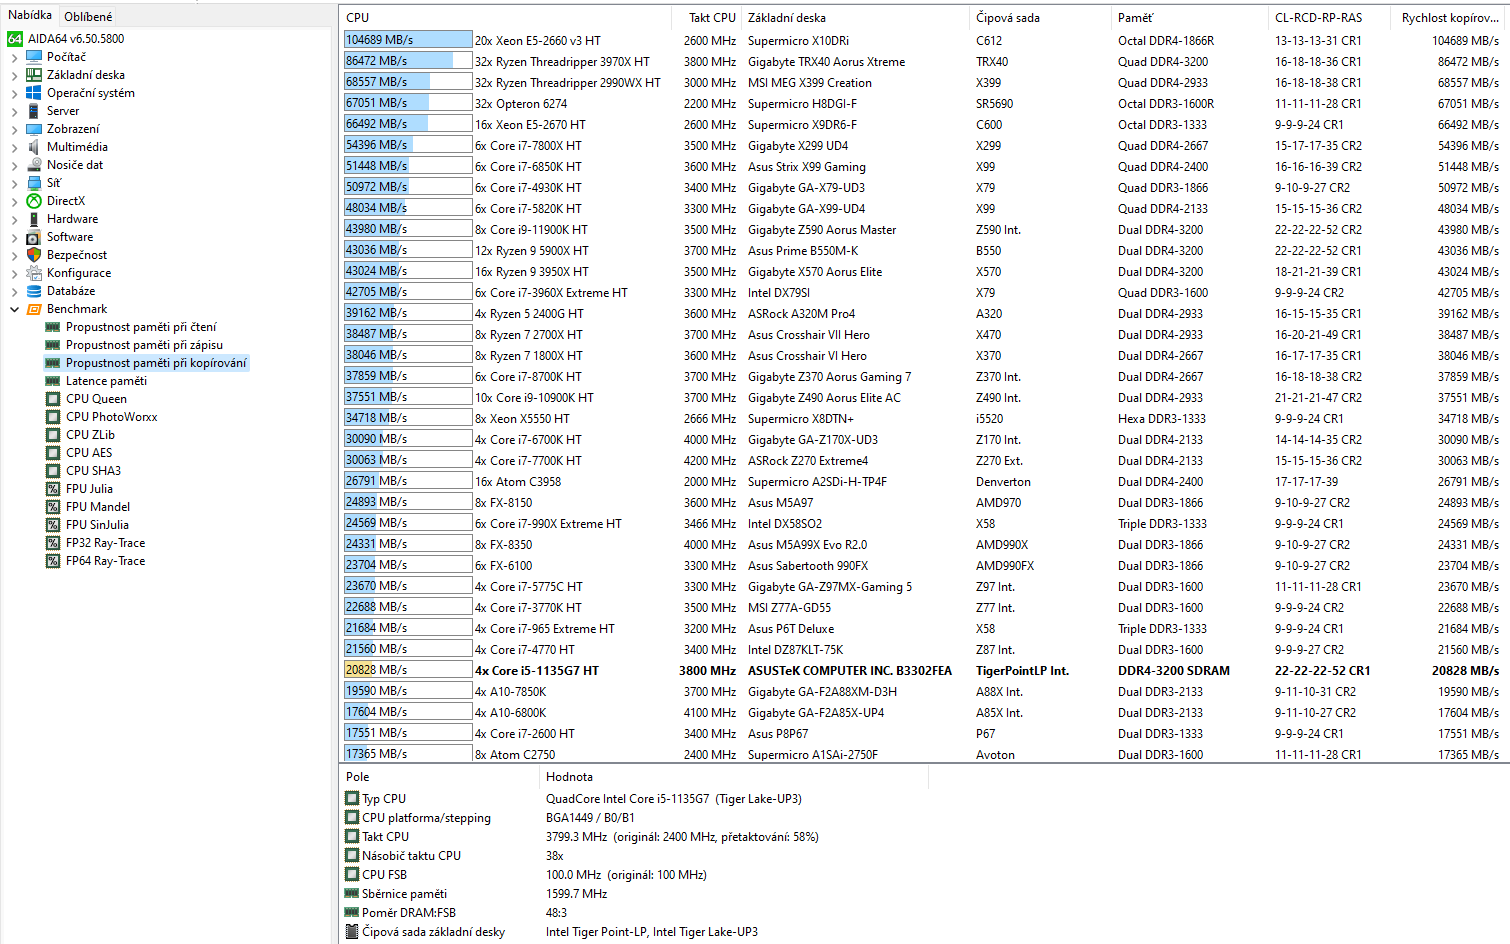Click the FP64 Ray-Trace icon
The width and height of the screenshot is (1510, 944).
pyautogui.click(x=53, y=561)
